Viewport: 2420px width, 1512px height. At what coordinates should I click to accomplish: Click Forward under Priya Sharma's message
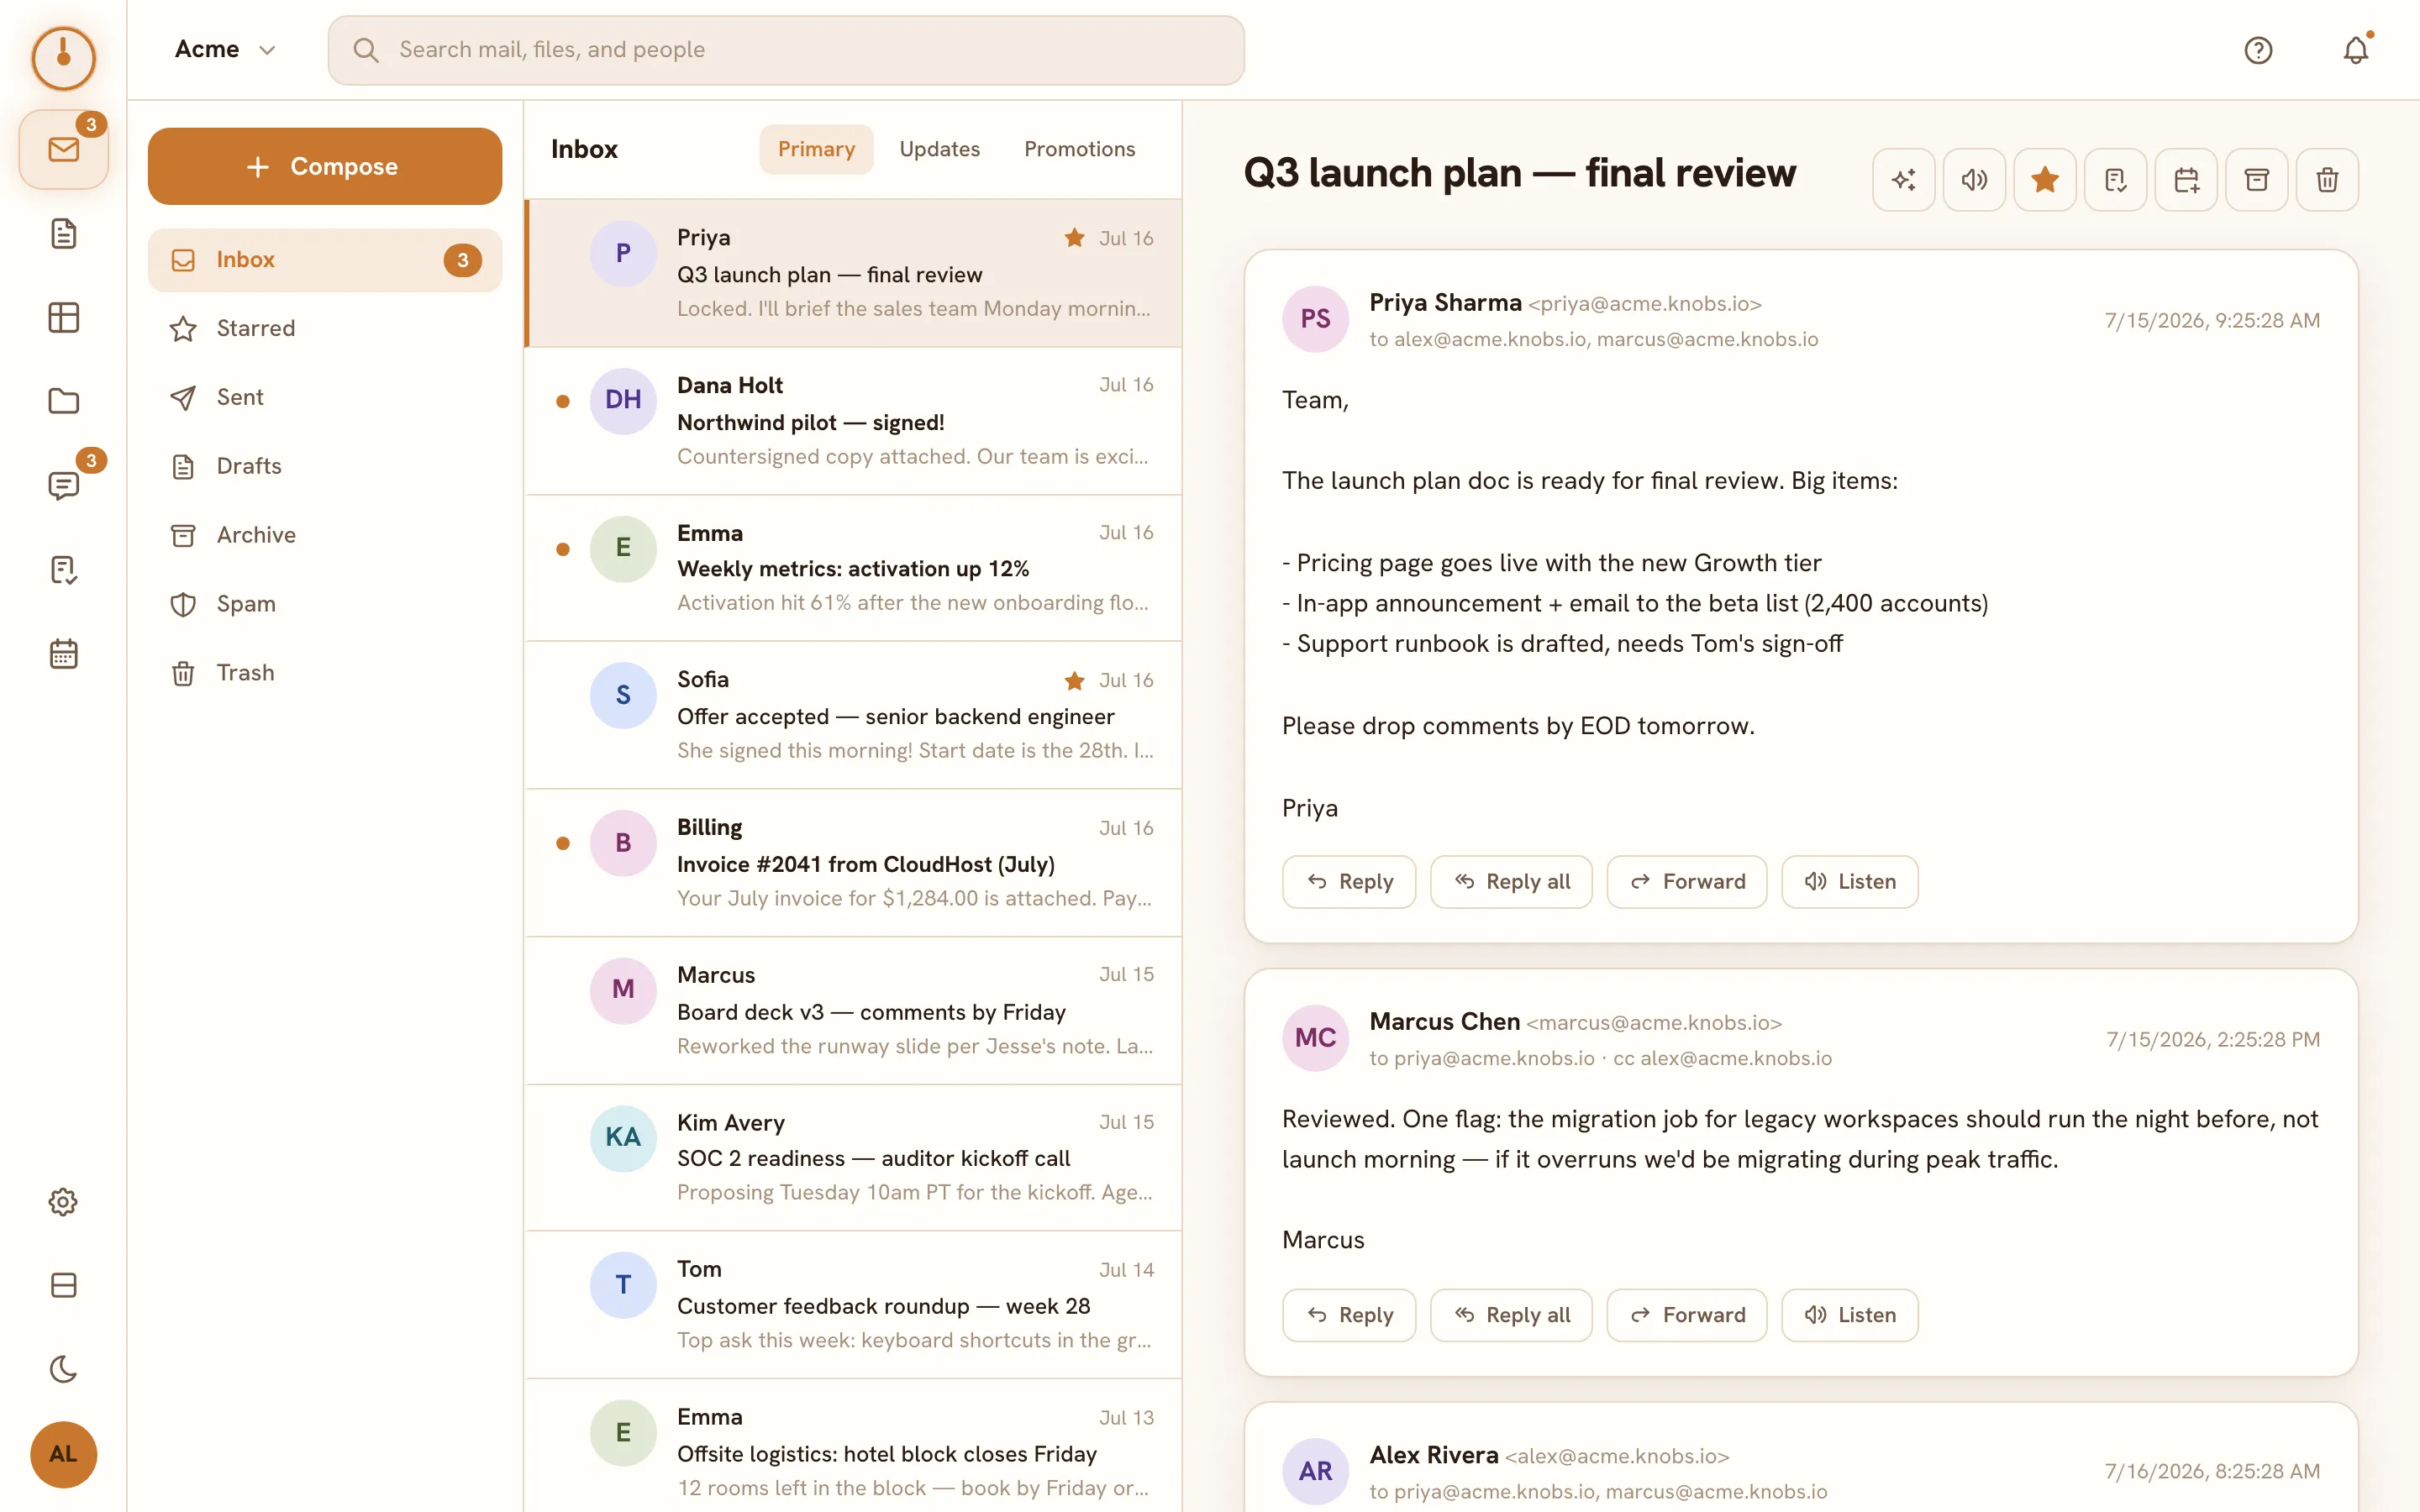click(1687, 882)
